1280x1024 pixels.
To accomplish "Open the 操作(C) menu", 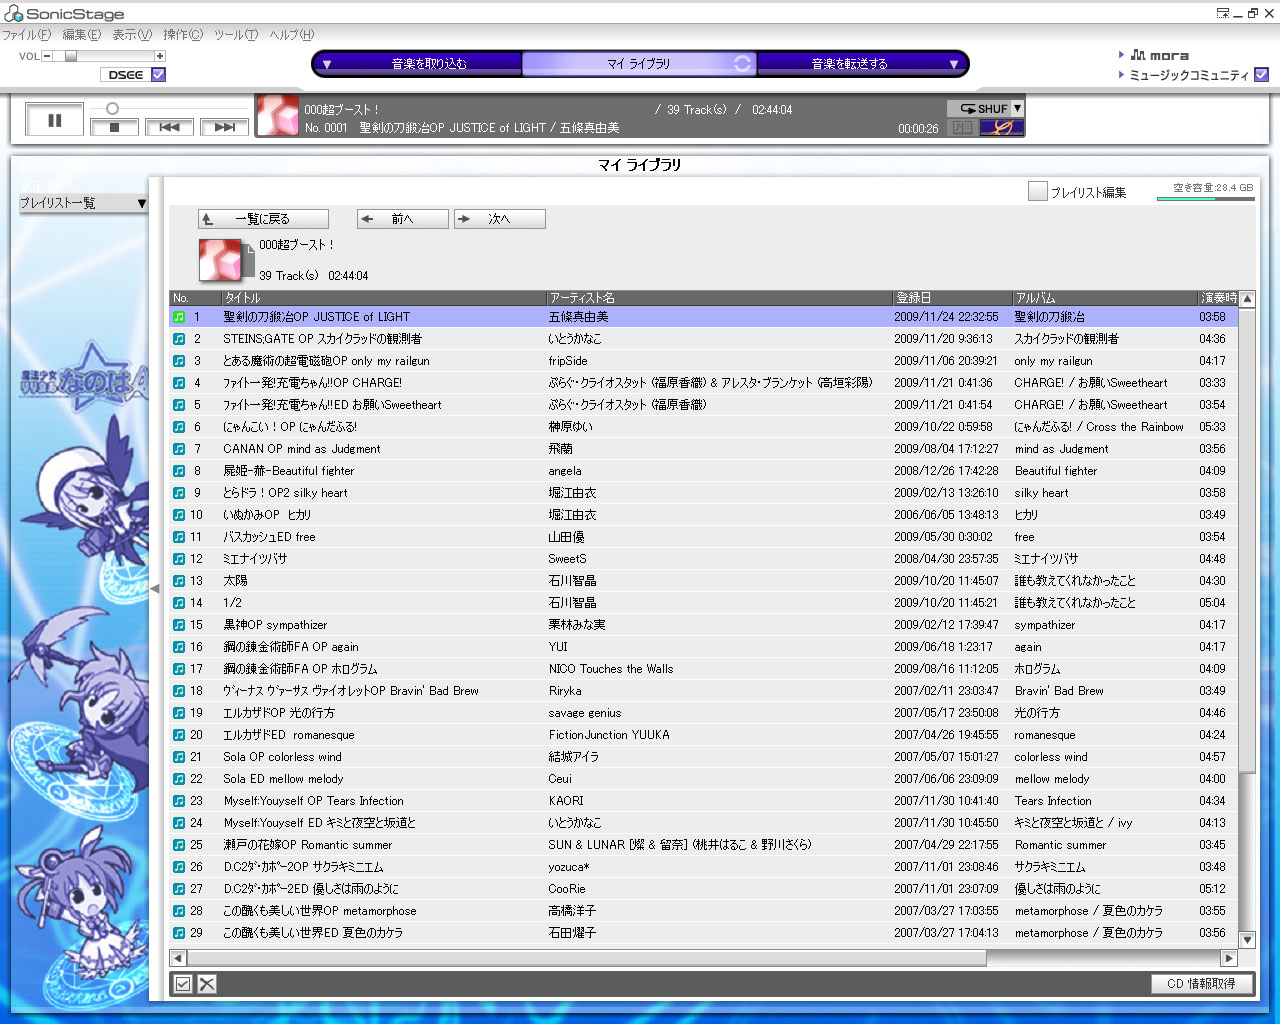I will [x=183, y=35].
